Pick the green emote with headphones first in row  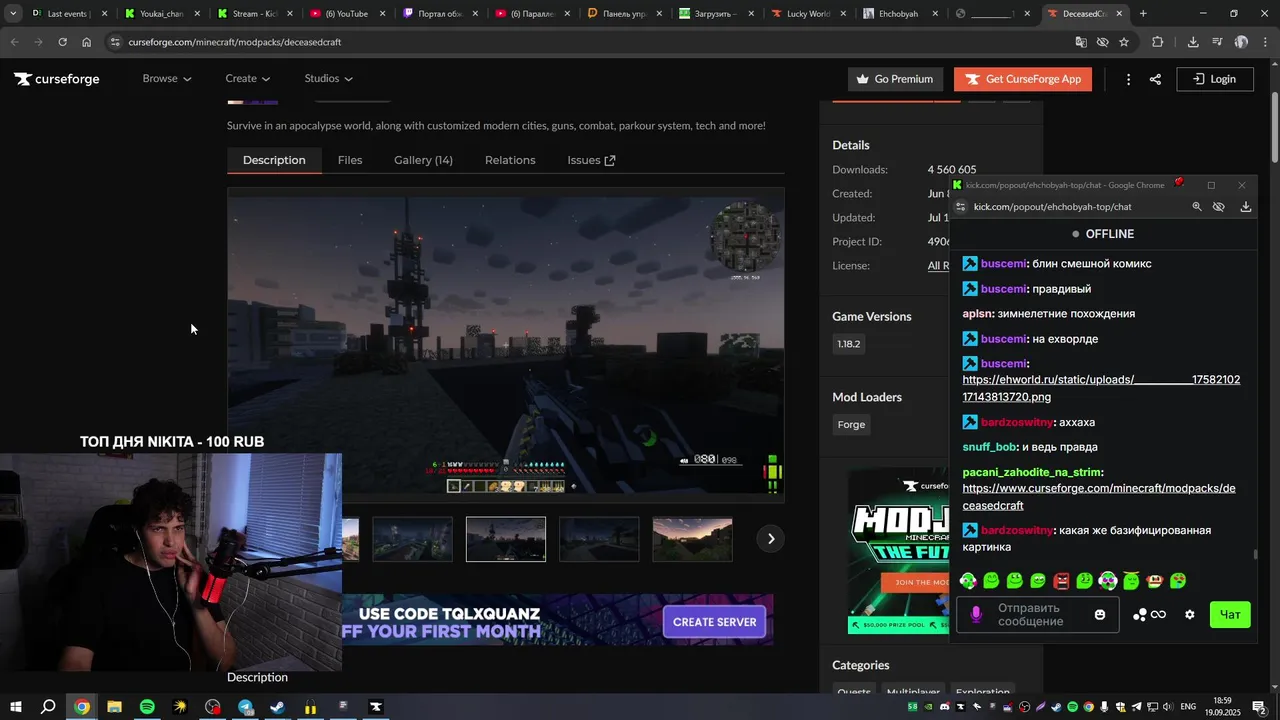pos(967,580)
